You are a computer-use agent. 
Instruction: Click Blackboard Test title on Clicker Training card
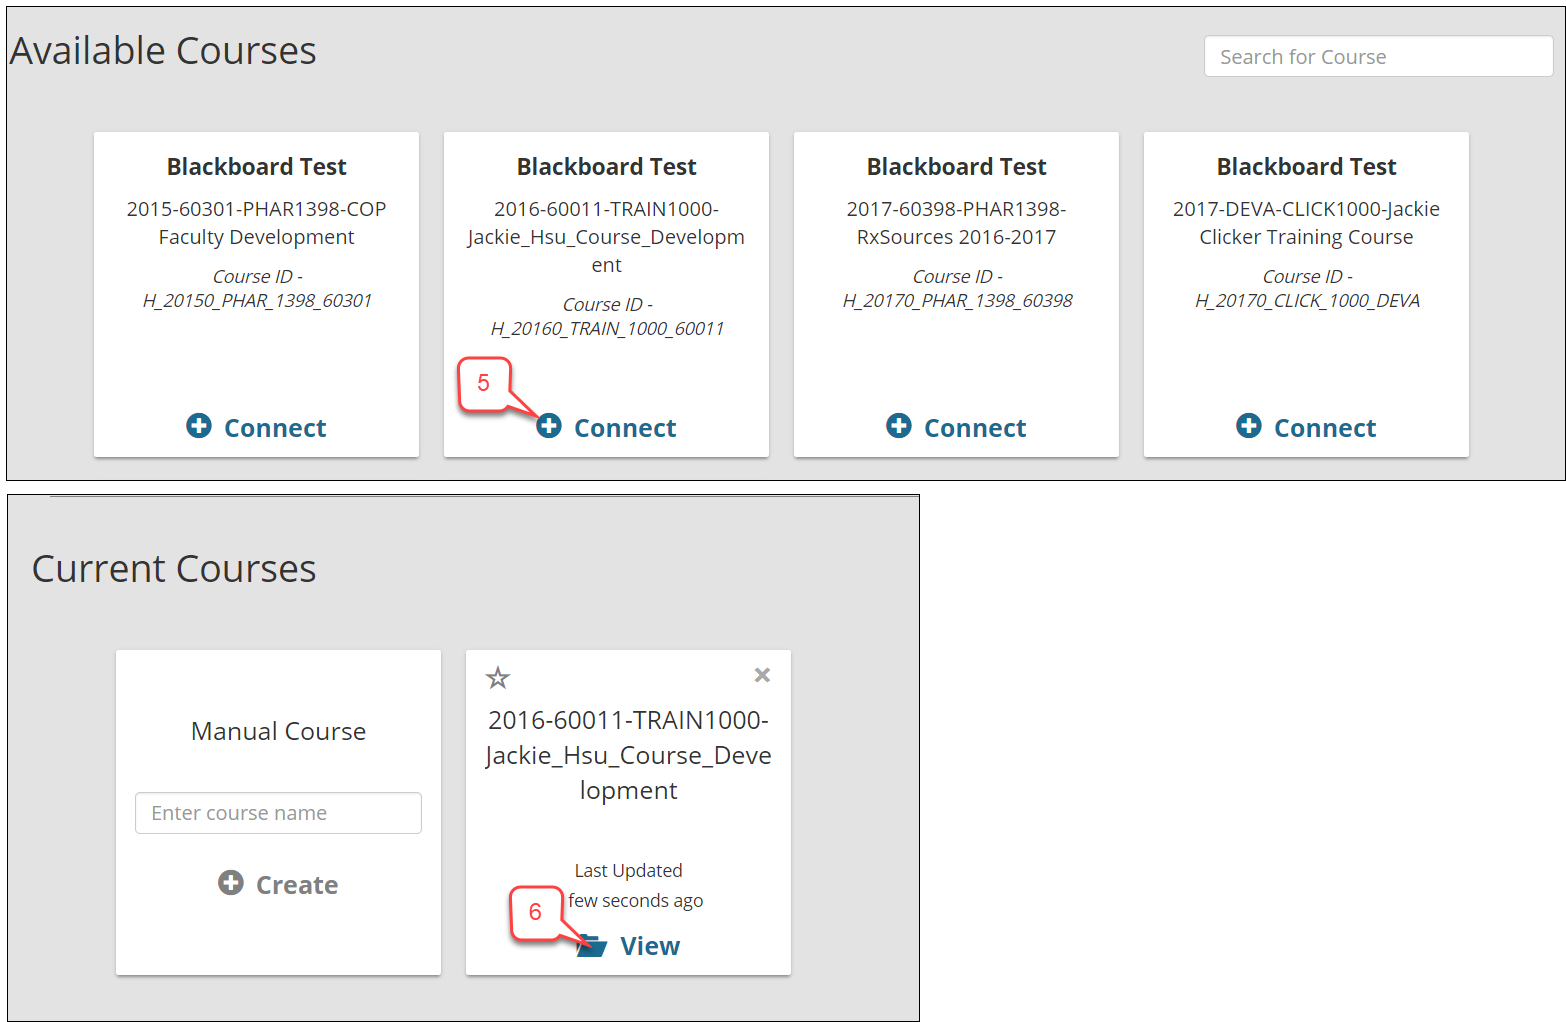1306,167
